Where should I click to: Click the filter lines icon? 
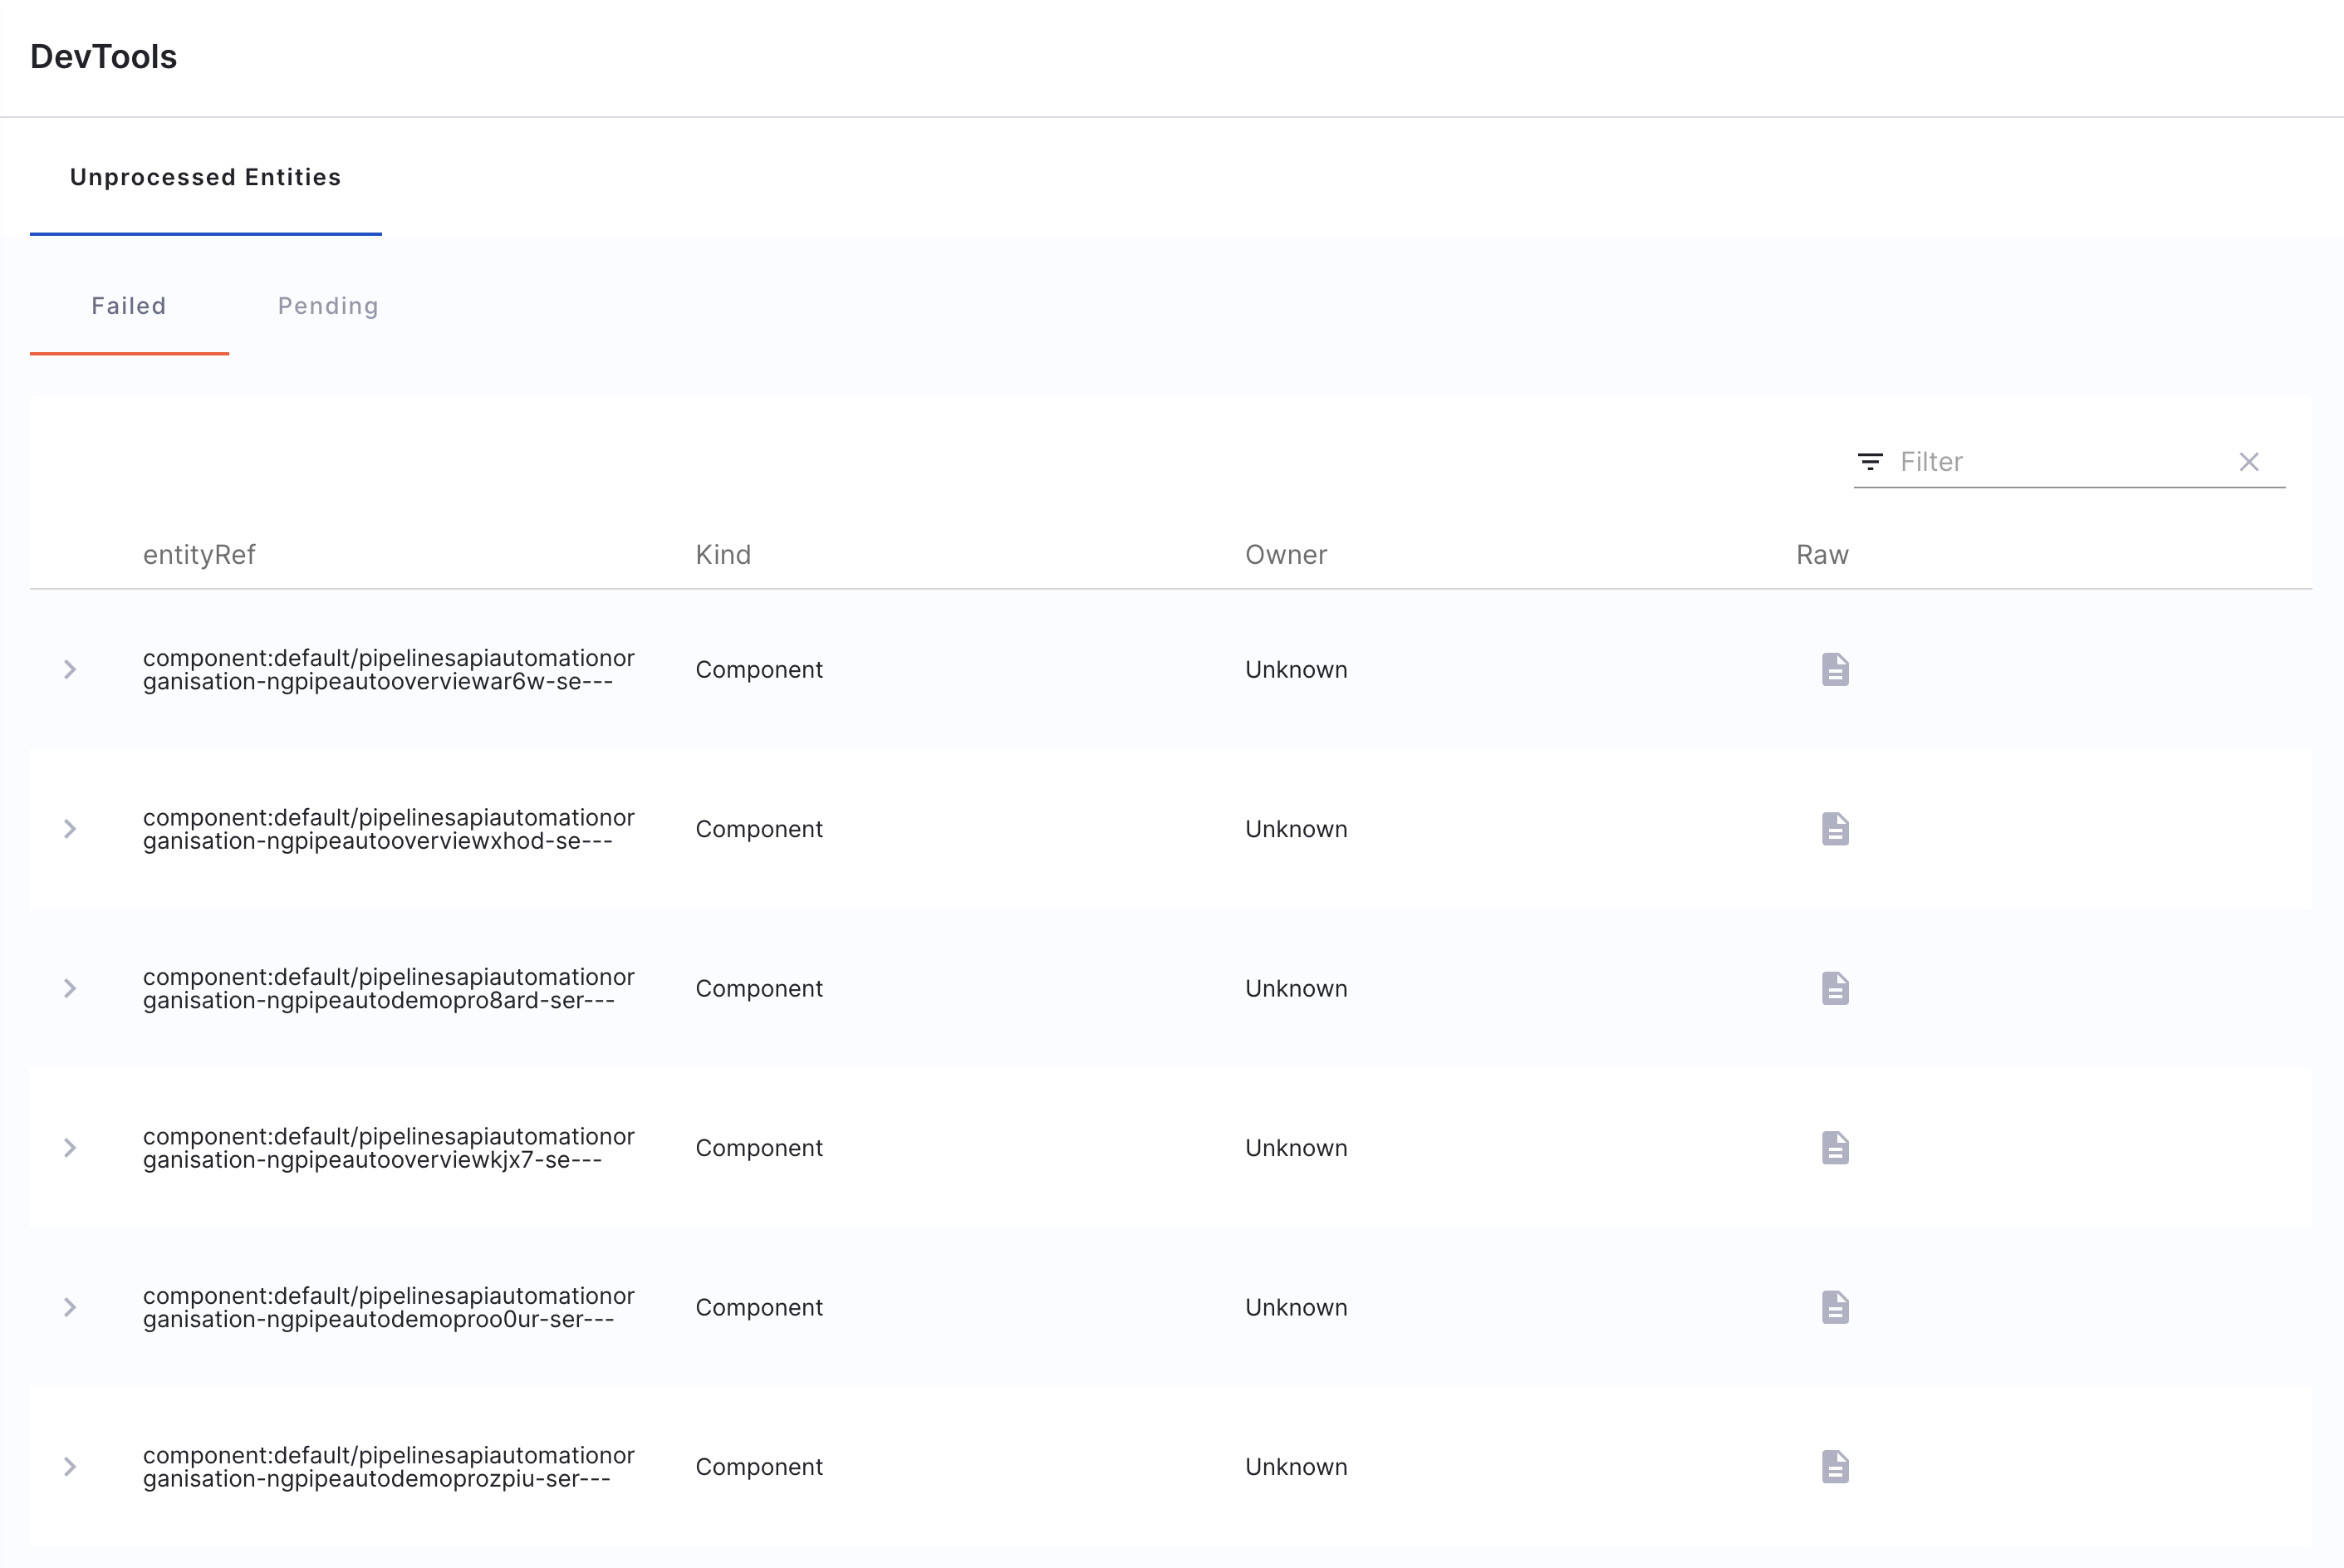1869,462
